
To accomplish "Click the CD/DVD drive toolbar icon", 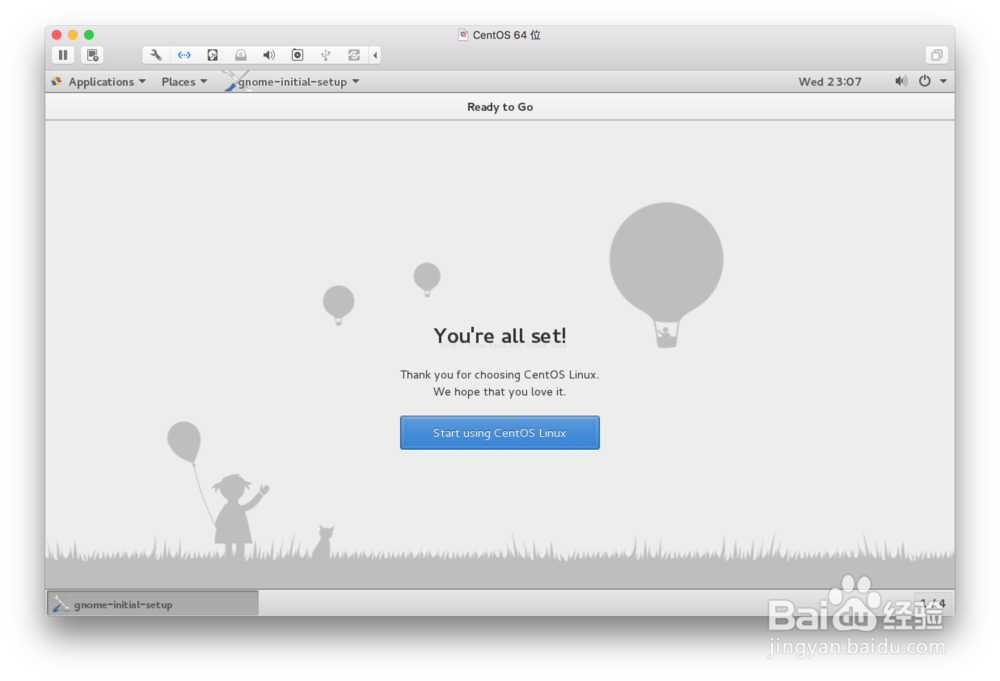I will coord(240,55).
